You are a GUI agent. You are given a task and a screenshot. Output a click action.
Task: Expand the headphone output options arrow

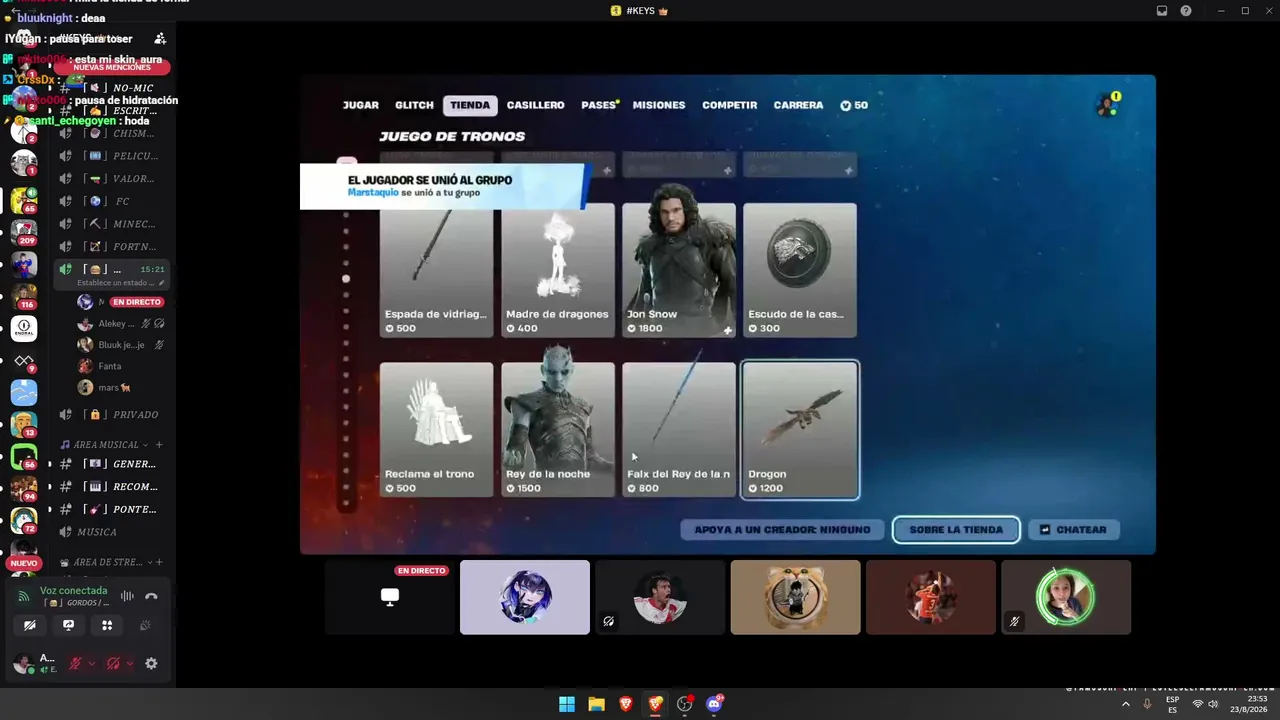[129, 663]
